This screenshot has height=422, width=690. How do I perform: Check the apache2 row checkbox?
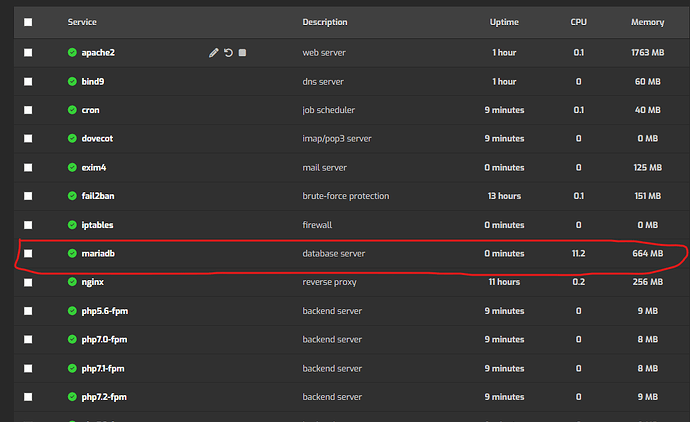28,53
